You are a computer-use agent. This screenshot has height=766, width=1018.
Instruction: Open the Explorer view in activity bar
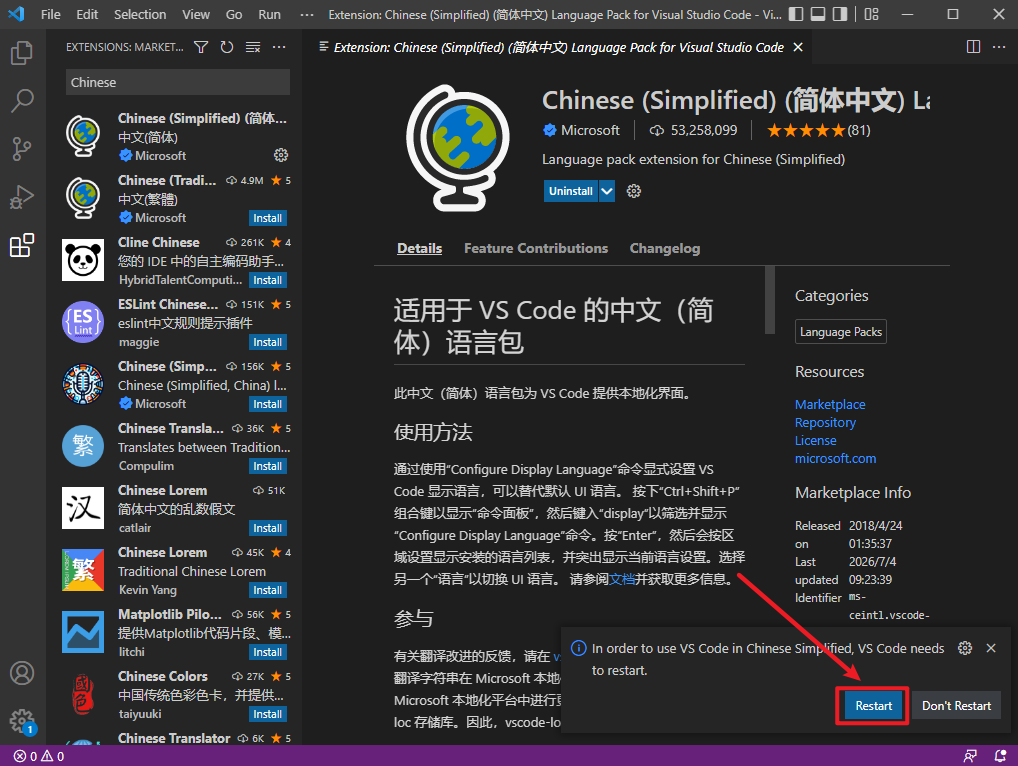pyautogui.click(x=22, y=53)
